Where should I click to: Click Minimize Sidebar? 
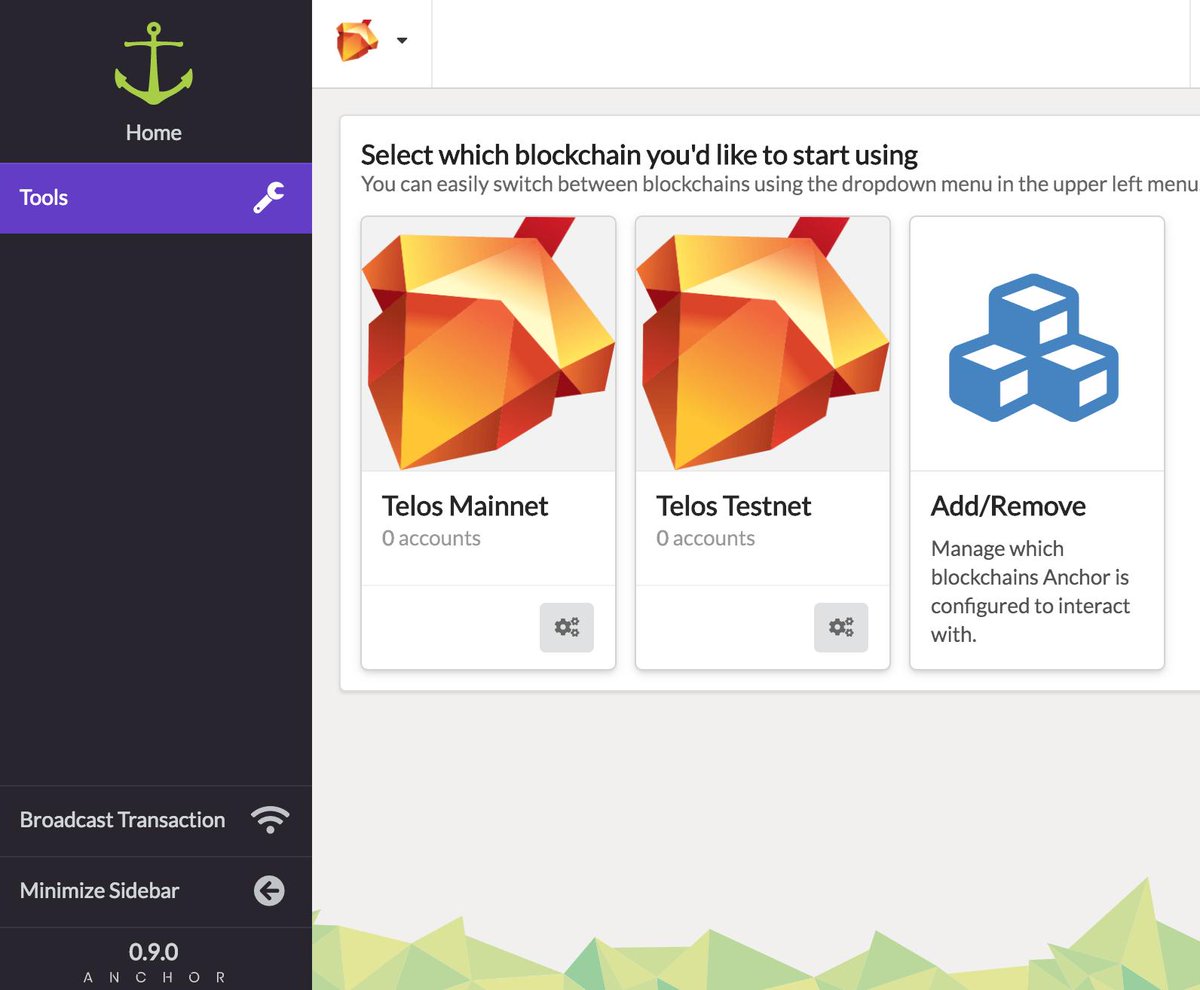click(156, 891)
